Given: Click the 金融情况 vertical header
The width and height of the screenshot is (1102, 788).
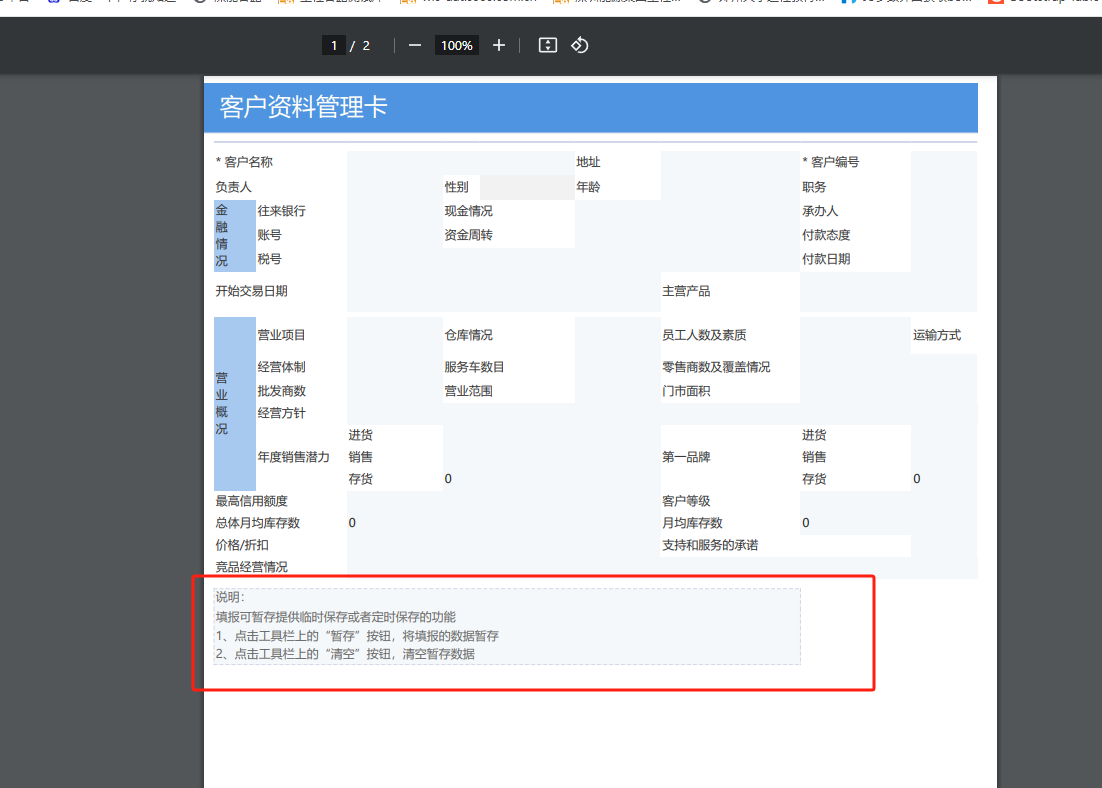Looking at the screenshot, I should point(235,235).
